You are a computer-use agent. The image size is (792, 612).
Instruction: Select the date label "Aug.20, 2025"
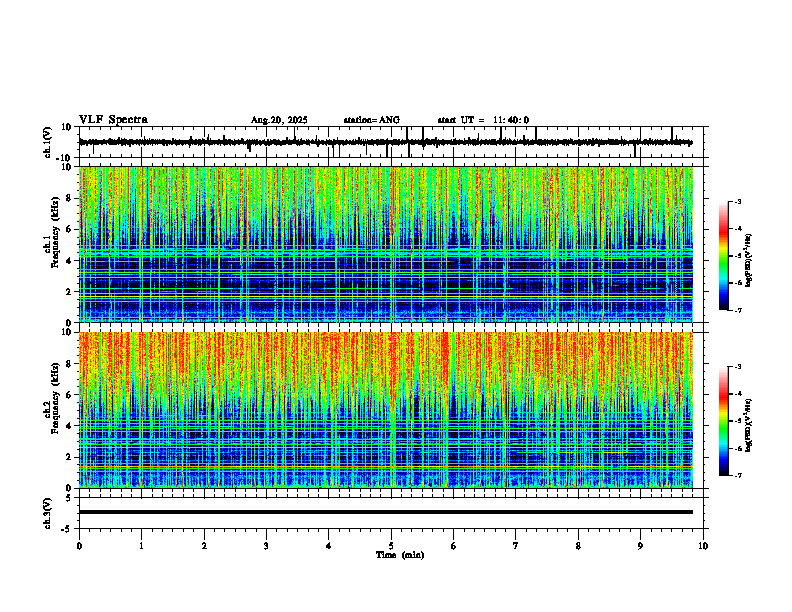pos(279,120)
